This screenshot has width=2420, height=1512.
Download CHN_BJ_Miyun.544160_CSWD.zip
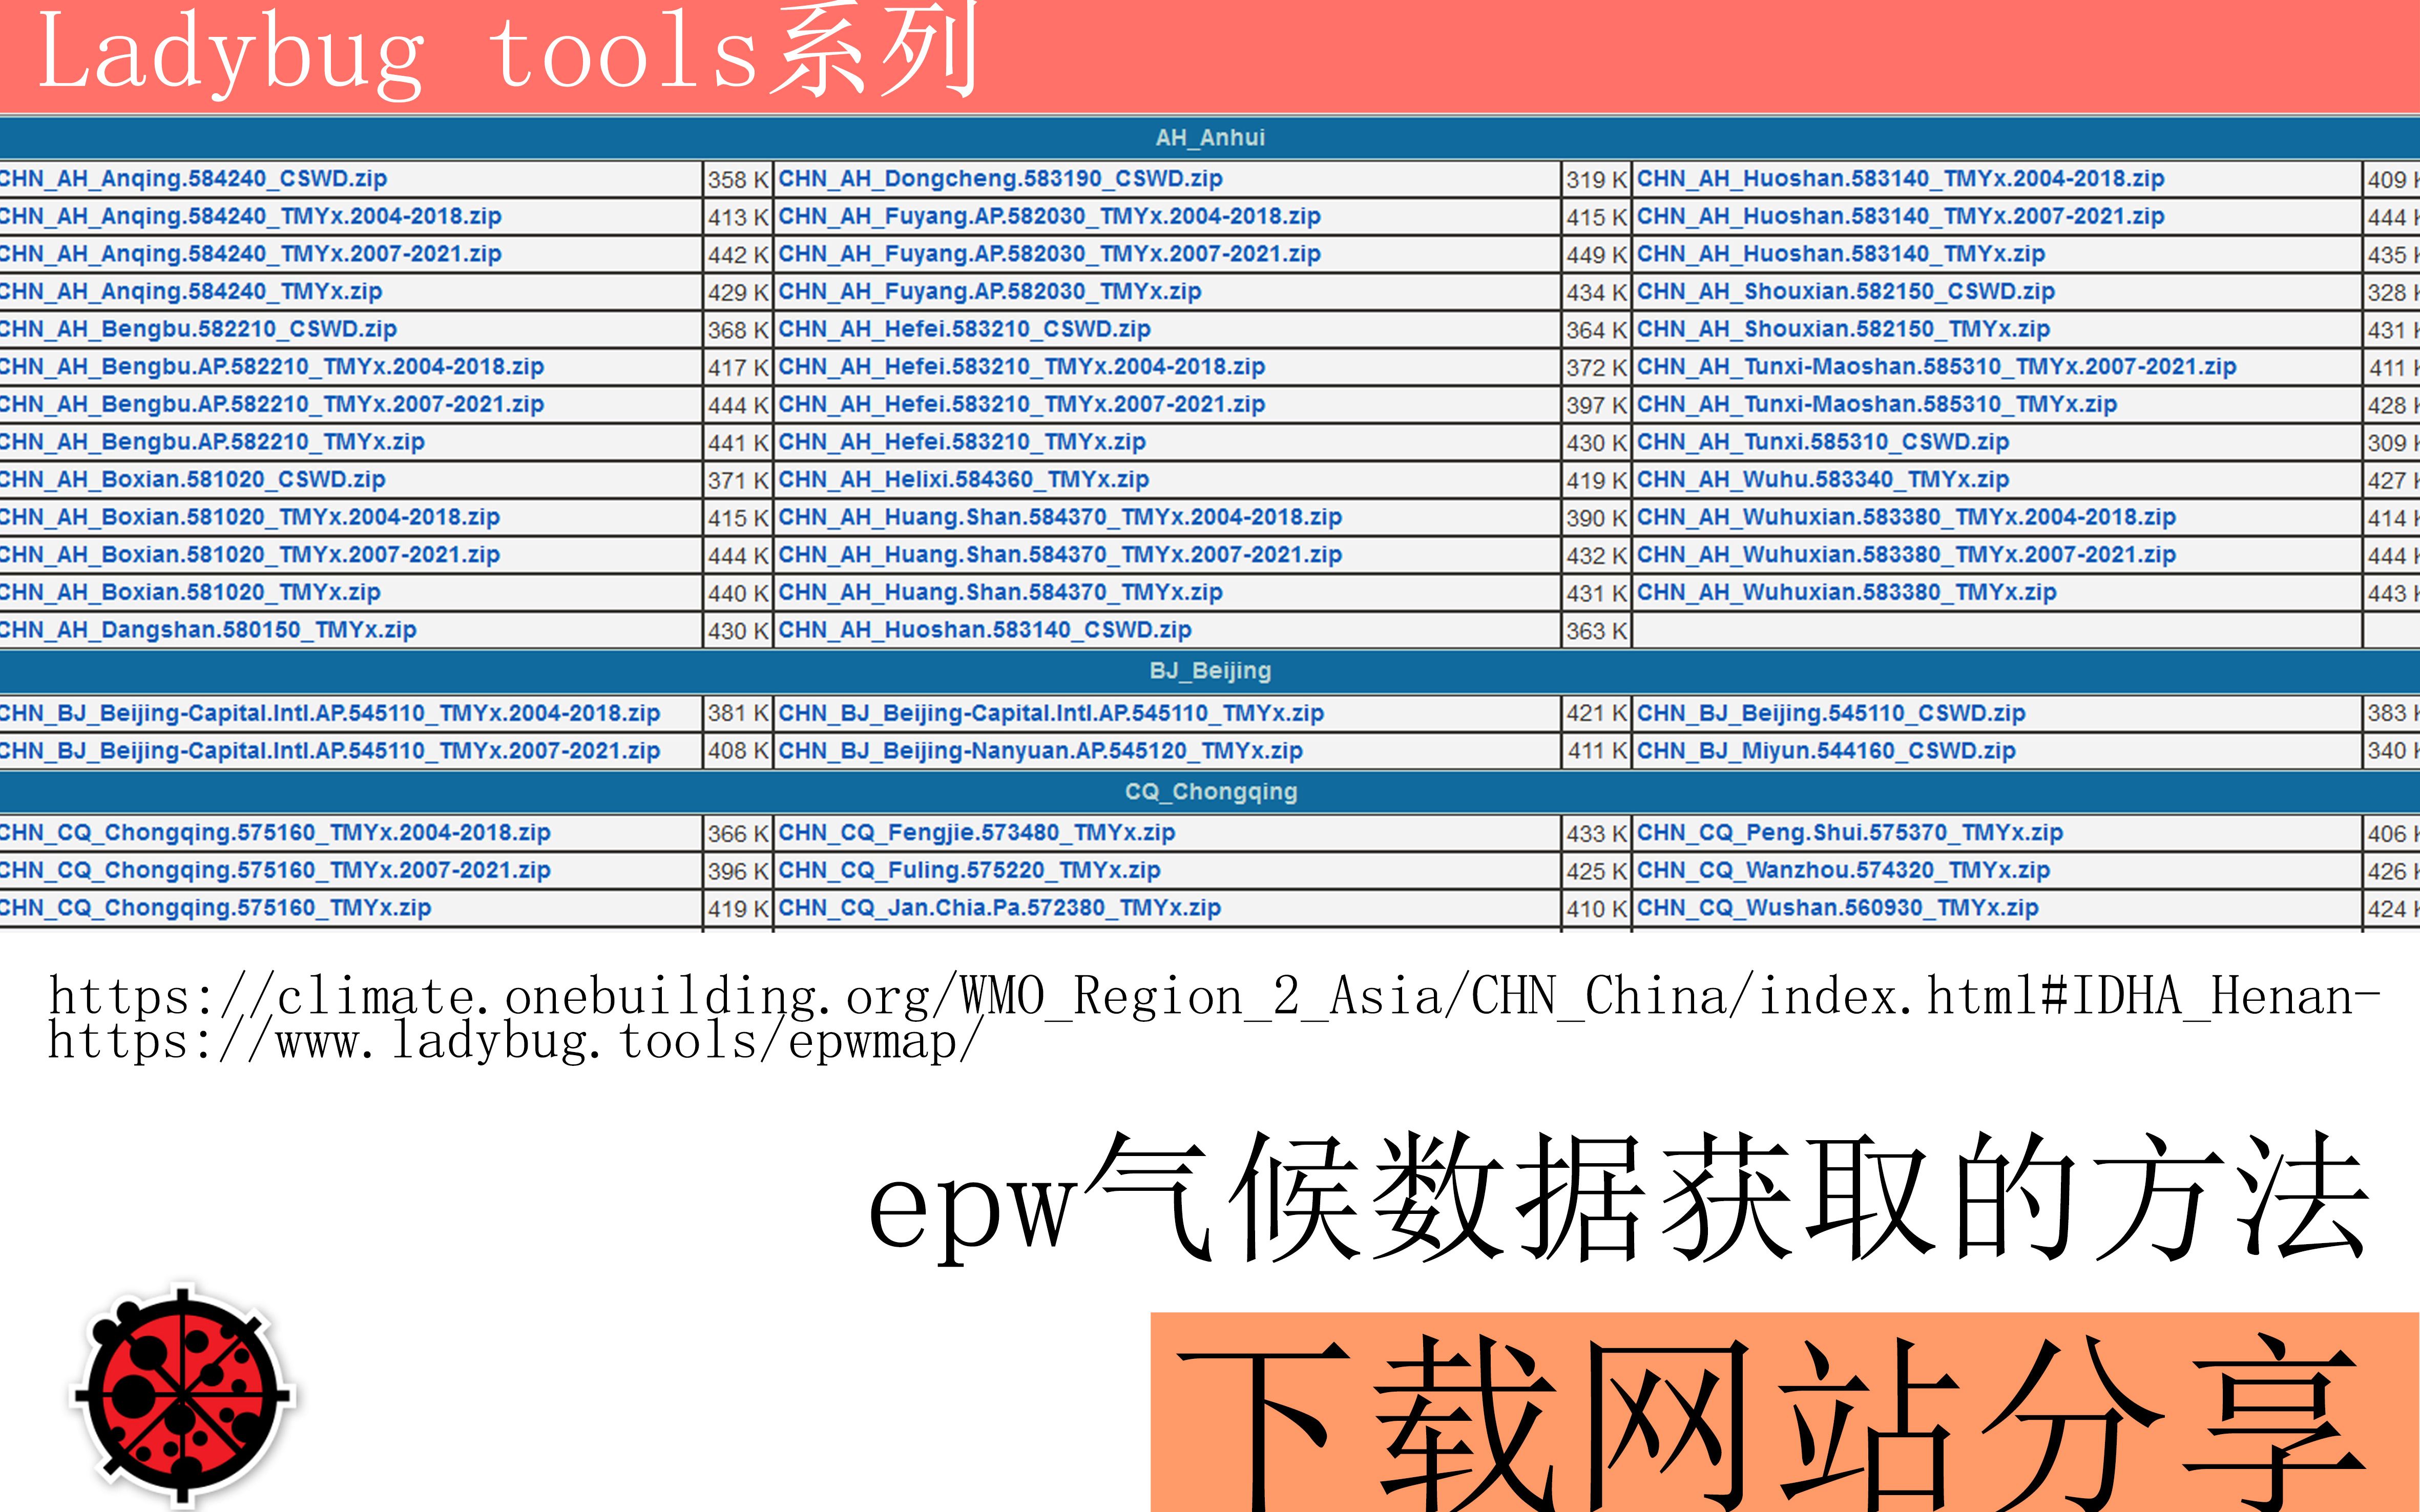(1827, 751)
